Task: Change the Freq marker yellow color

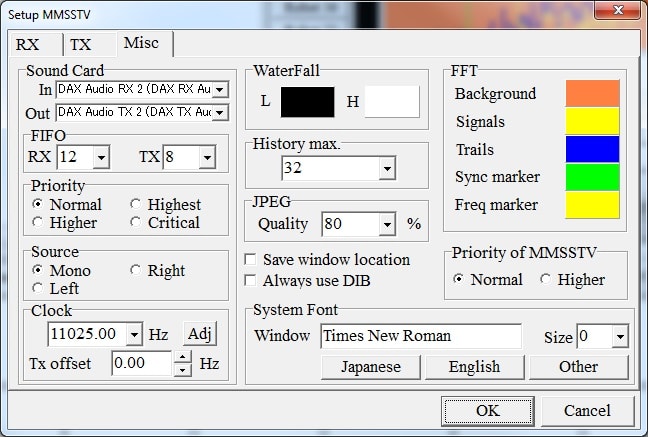Action: (x=592, y=205)
